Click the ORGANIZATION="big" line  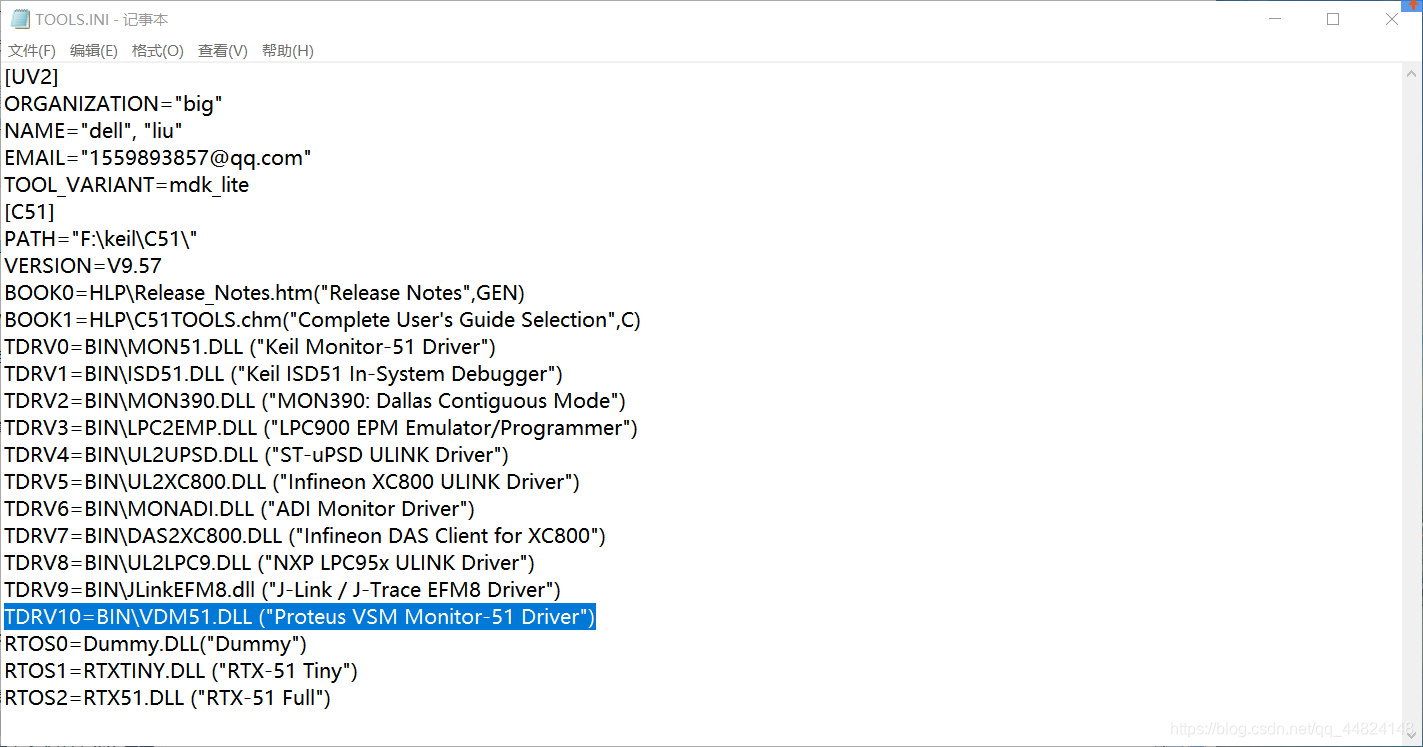point(113,104)
